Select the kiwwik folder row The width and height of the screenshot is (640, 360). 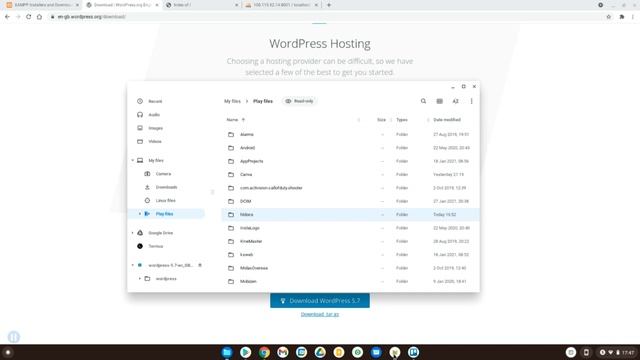click(351, 255)
